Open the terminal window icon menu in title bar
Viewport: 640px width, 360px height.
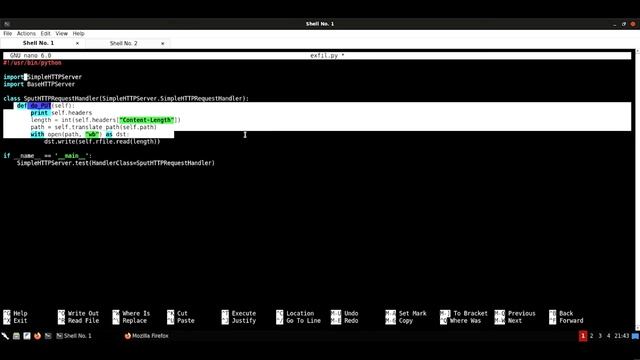(x=7, y=24)
